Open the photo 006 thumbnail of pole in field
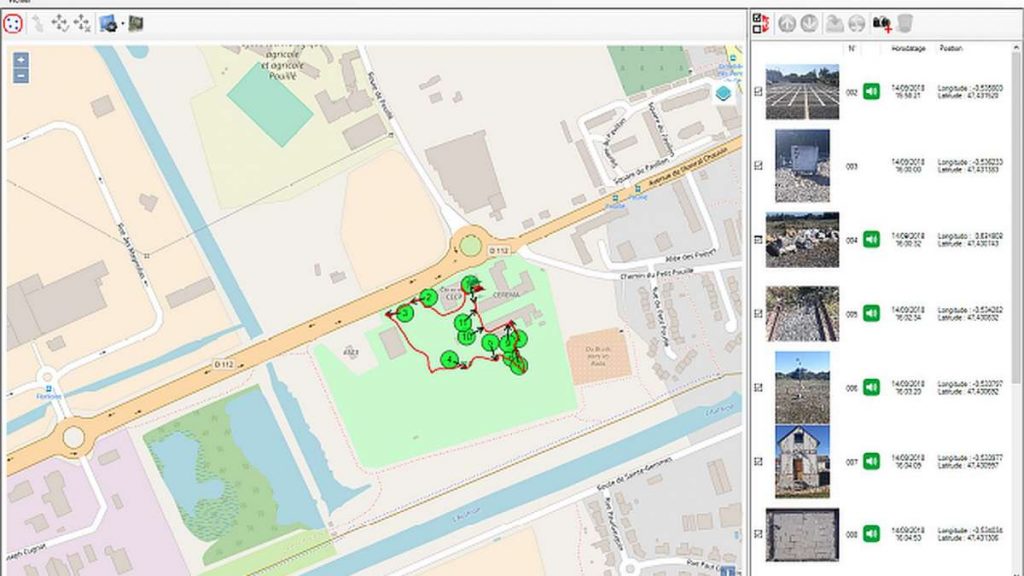This screenshot has width=1024, height=576. tap(802, 387)
